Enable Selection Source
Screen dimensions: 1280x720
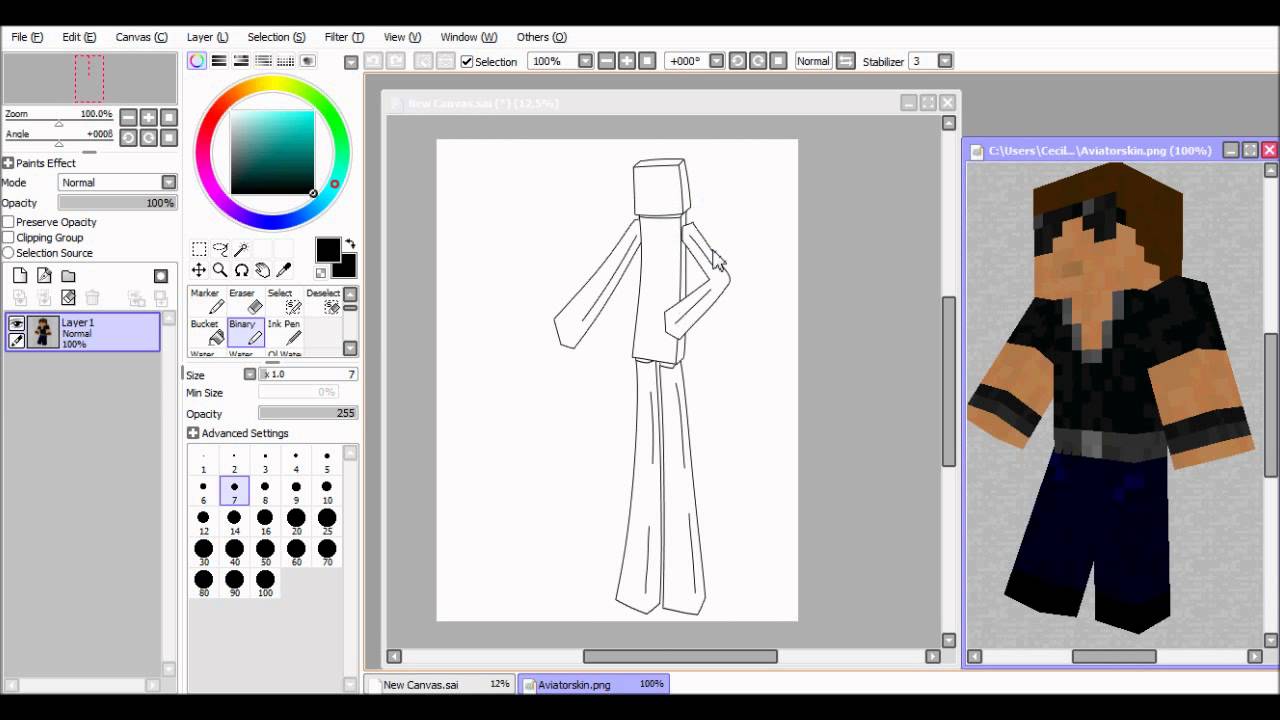click(x=8, y=253)
